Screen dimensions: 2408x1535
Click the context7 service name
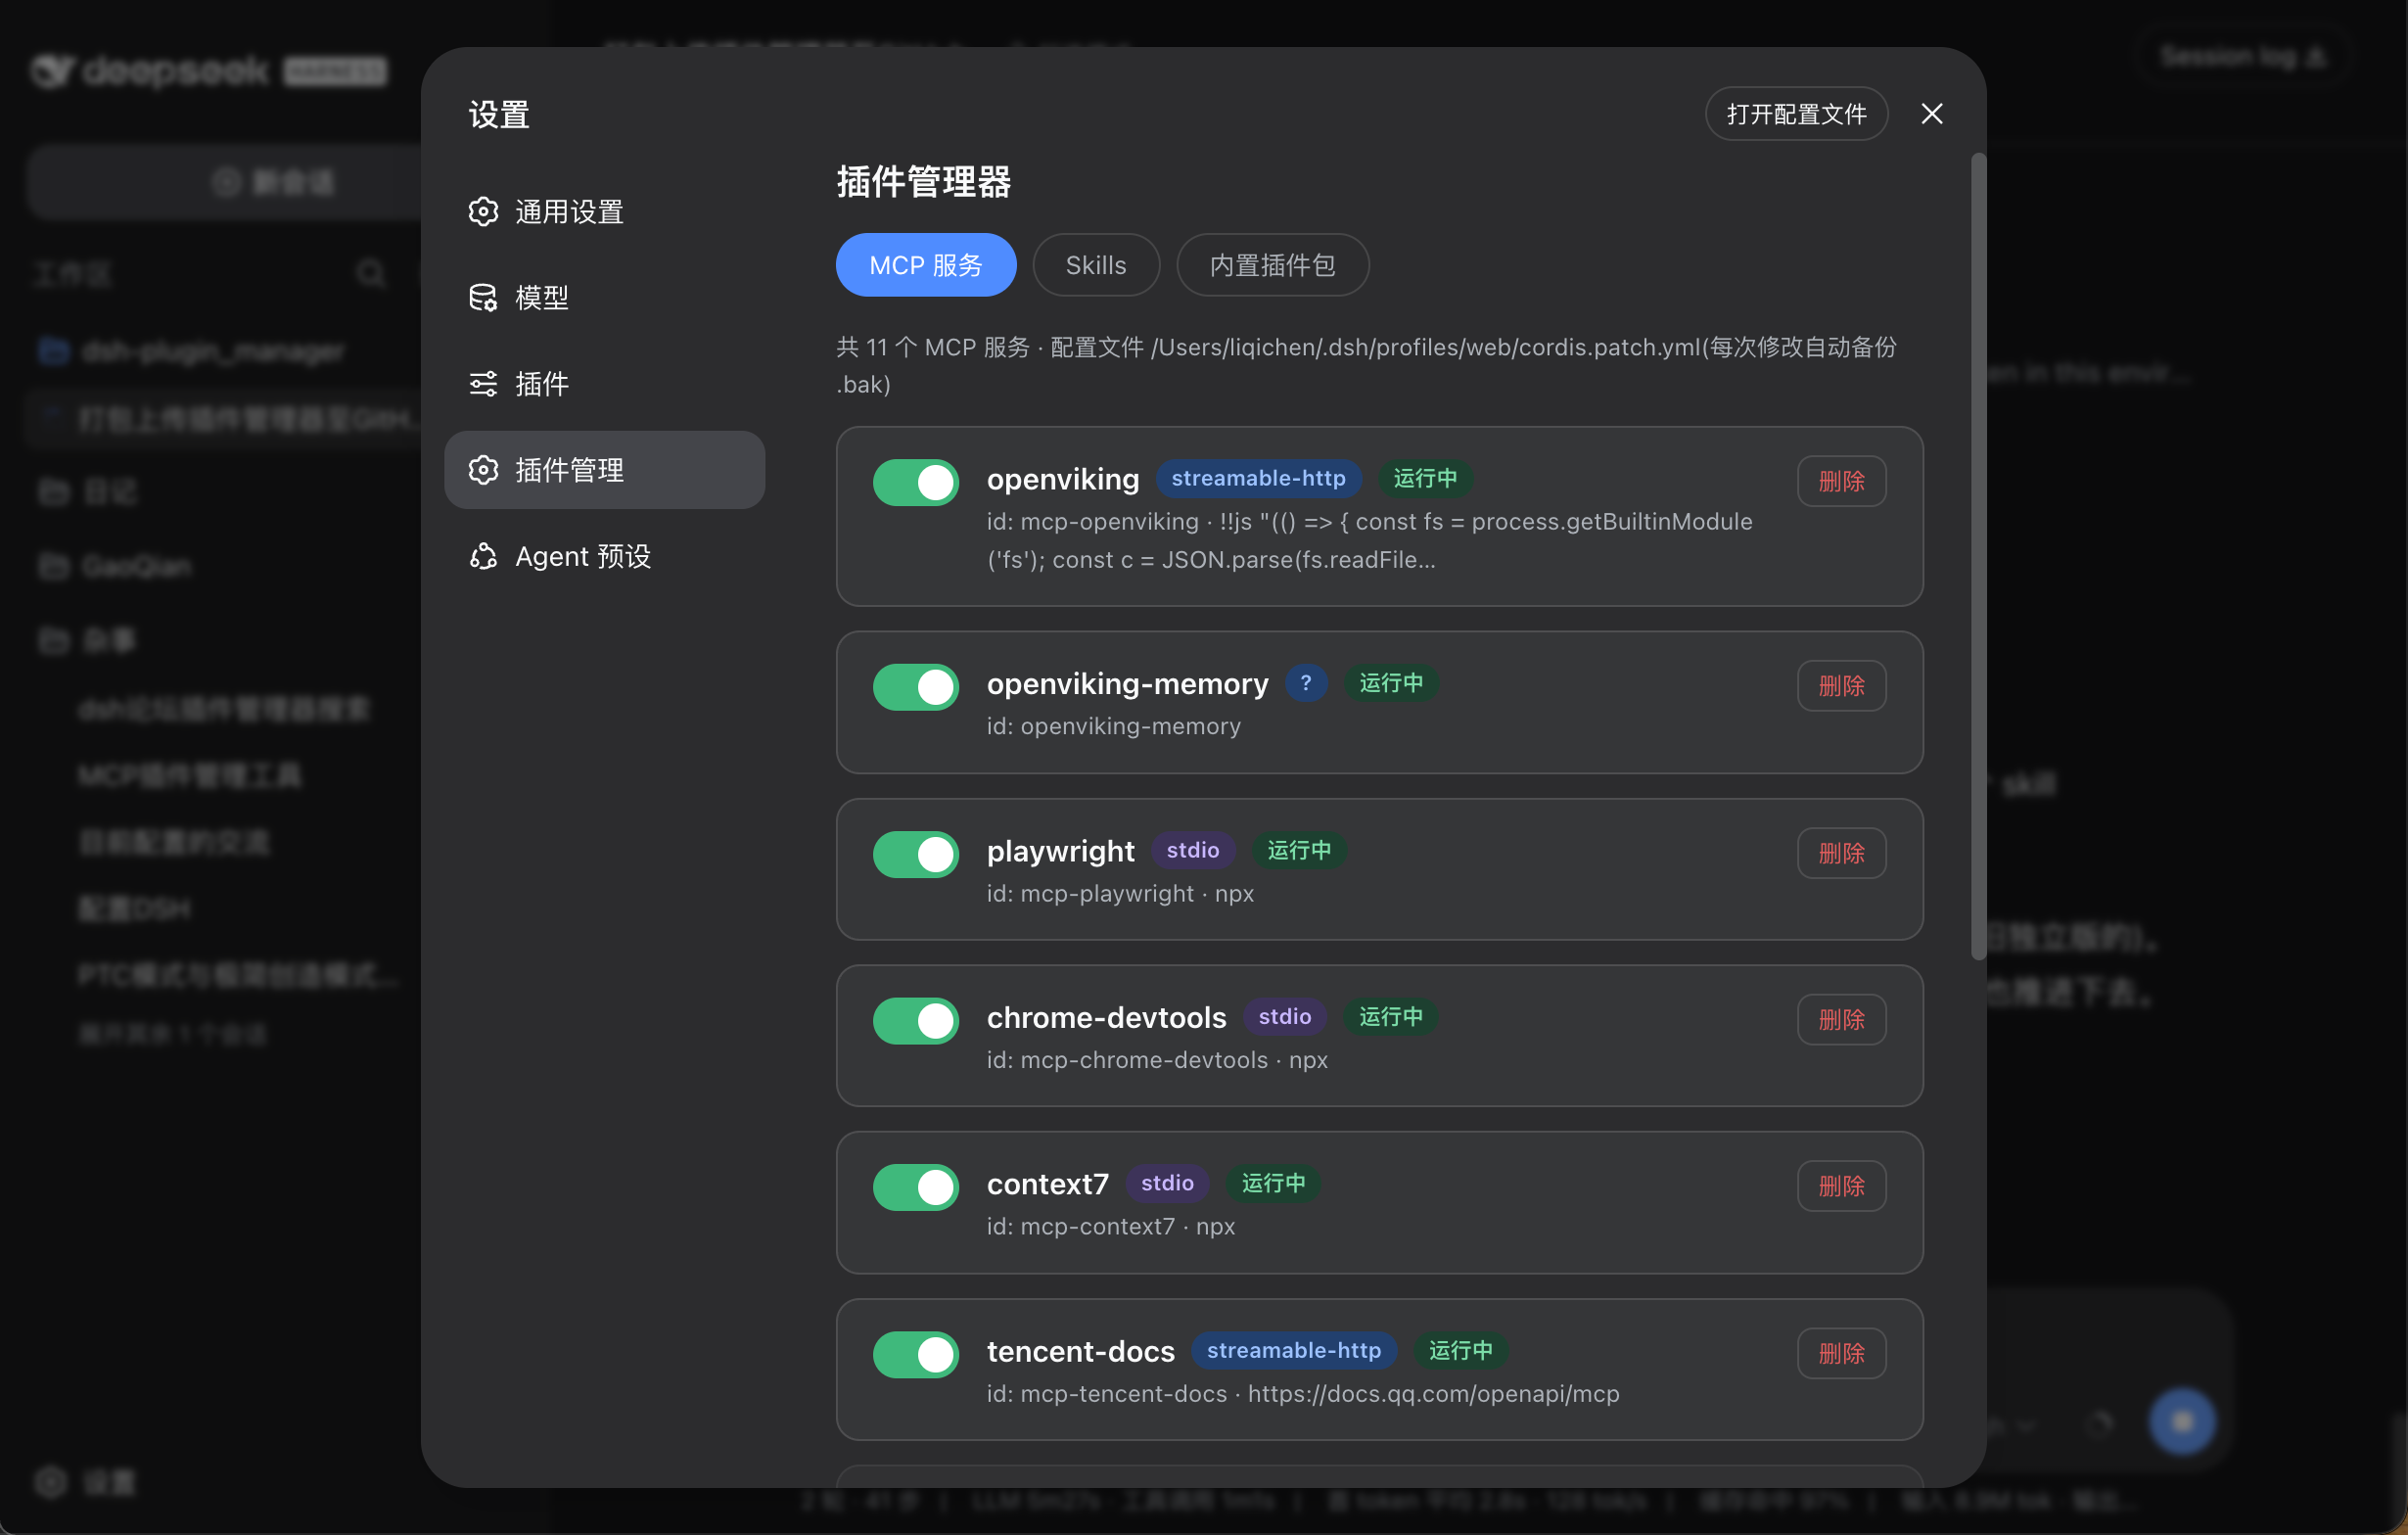(x=1047, y=1184)
